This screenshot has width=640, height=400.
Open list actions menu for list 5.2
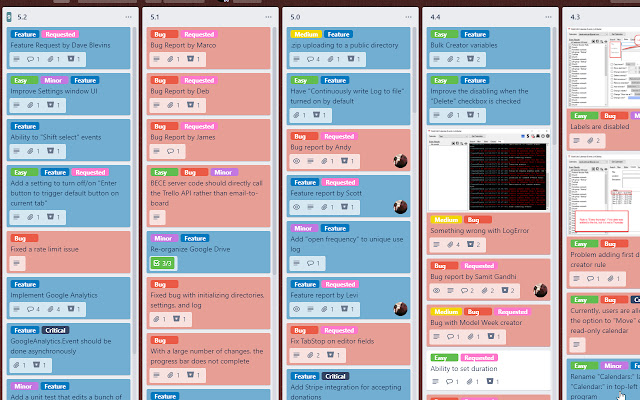pyautogui.click(x=129, y=17)
